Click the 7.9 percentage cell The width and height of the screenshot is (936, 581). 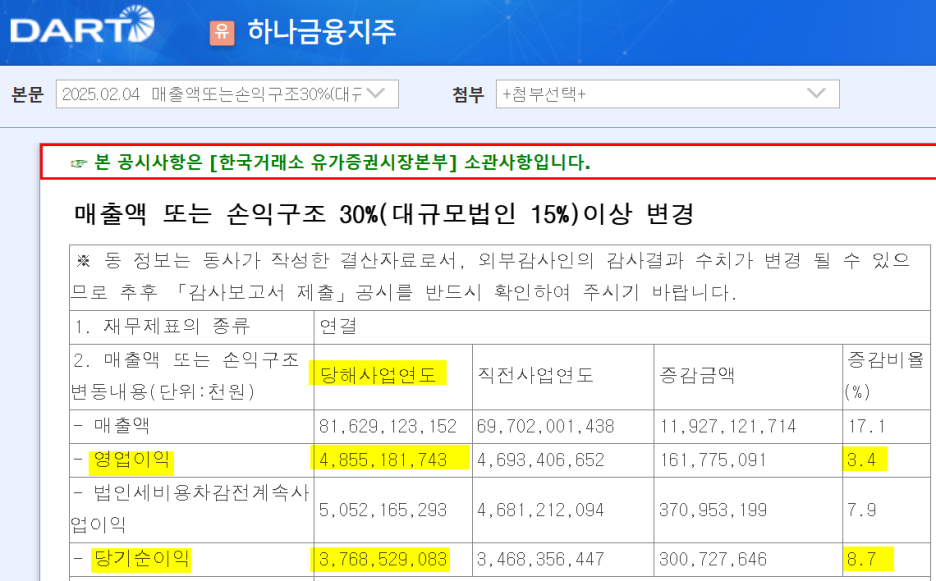coord(861,510)
